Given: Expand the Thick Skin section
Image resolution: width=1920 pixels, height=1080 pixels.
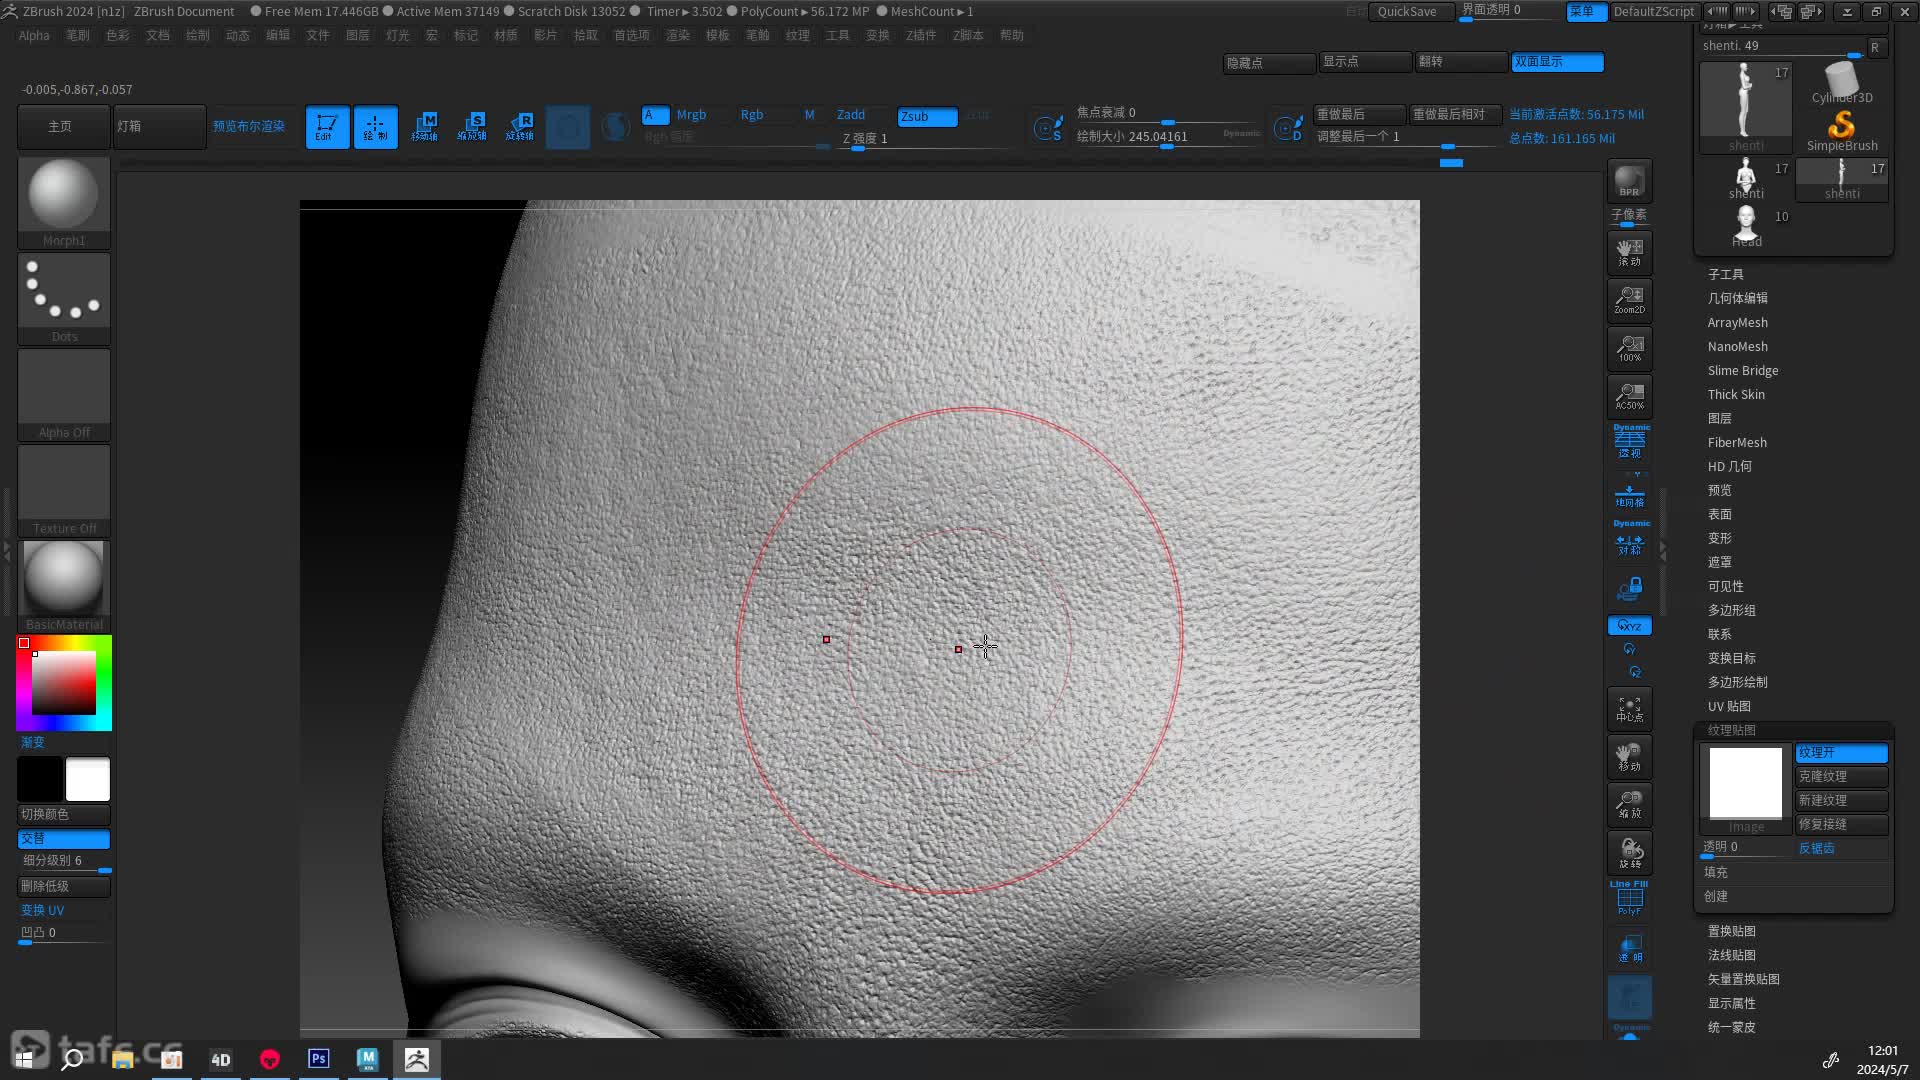Looking at the screenshot, I should click(x=1736, y=394).
